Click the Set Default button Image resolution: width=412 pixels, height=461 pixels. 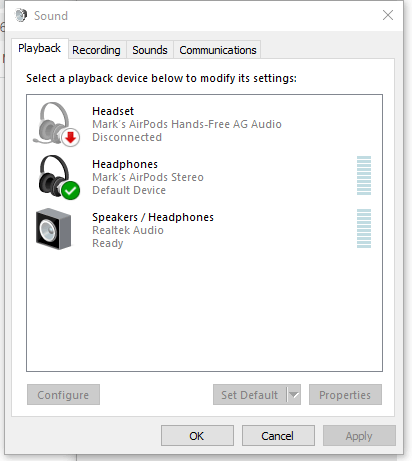click(250, 395)
